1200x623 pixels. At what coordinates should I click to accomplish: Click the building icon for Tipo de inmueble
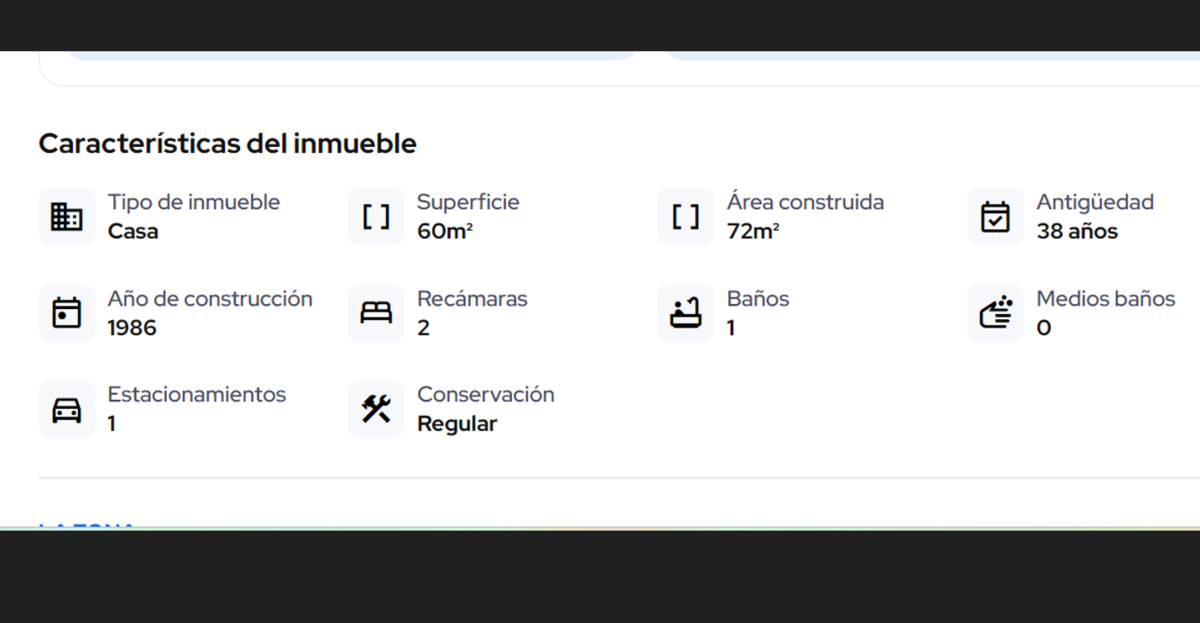tap(66, 216)
